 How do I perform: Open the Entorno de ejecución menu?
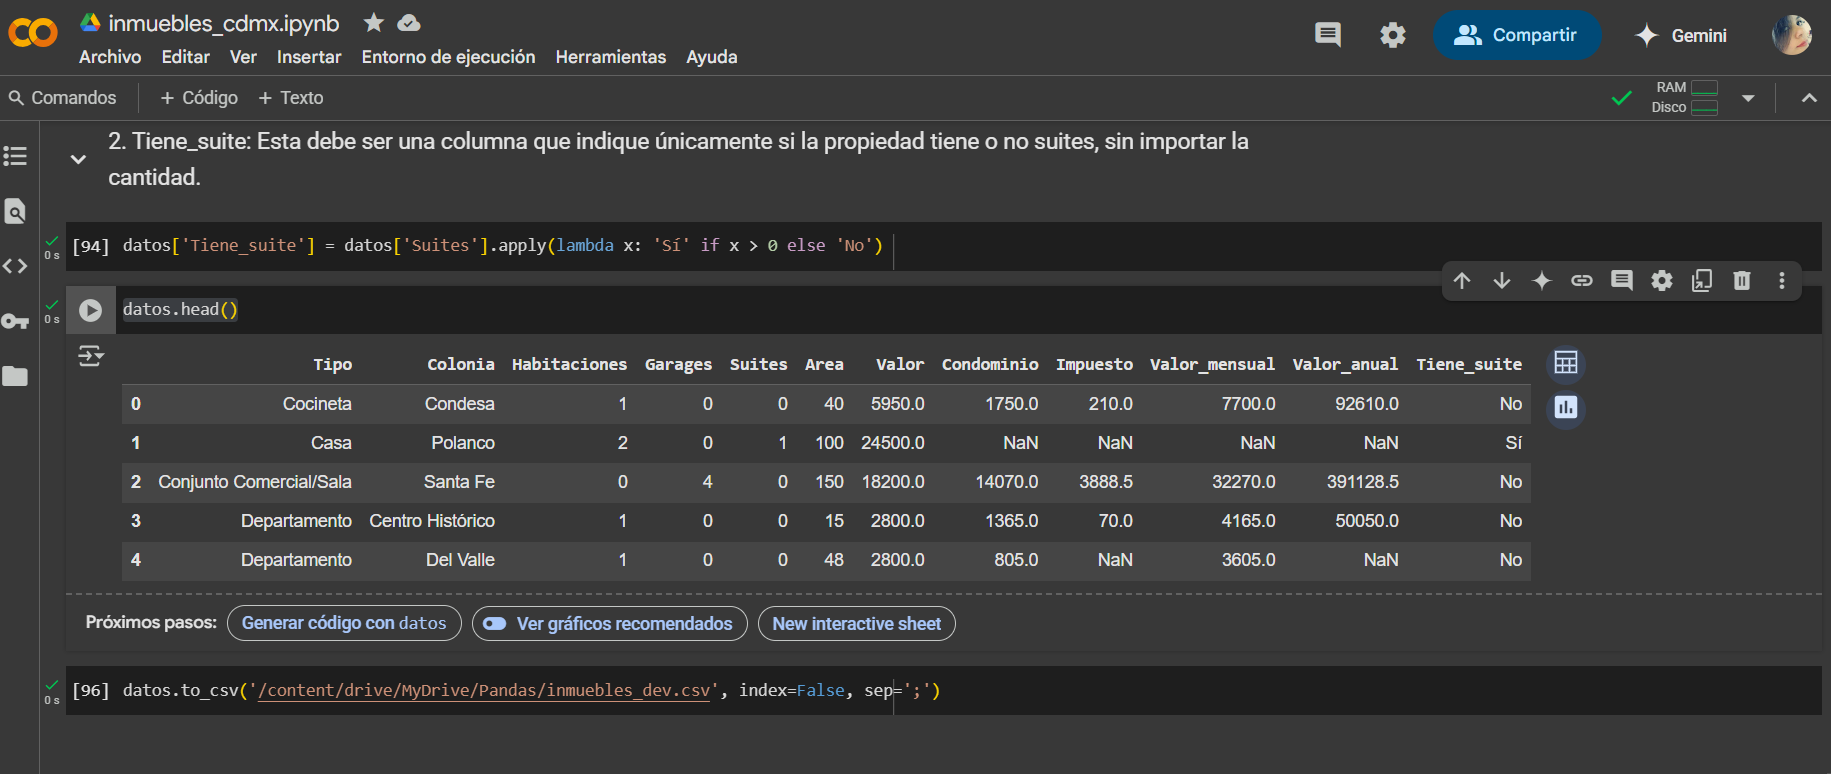click(x=448, y=57)
